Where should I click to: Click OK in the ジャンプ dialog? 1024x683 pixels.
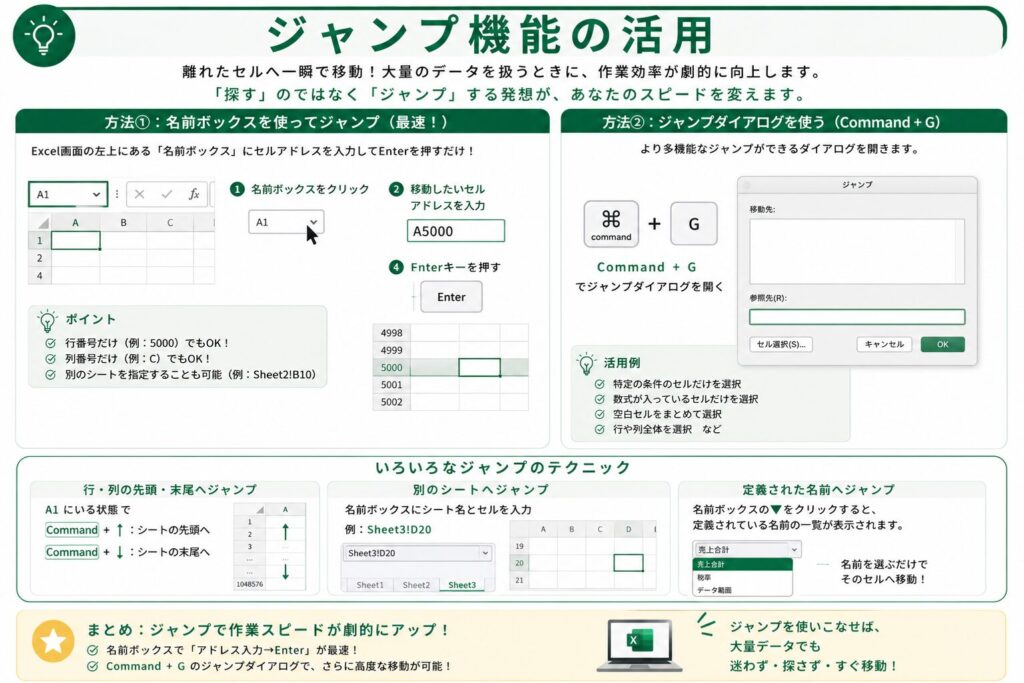click(942, 344)
